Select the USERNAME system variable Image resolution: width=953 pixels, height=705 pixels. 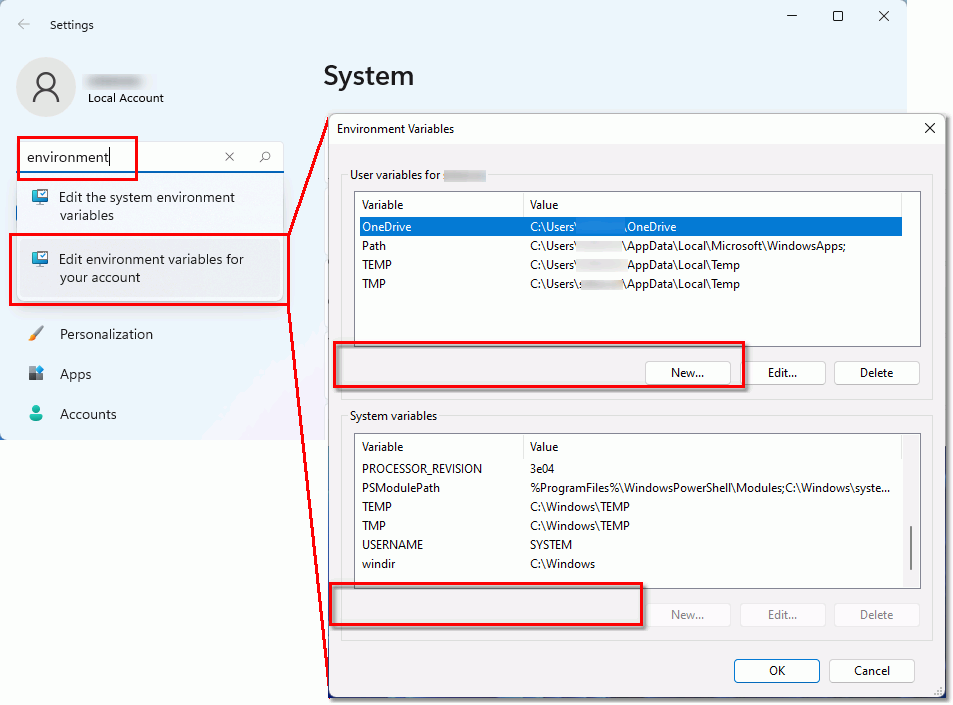(630, 545)
